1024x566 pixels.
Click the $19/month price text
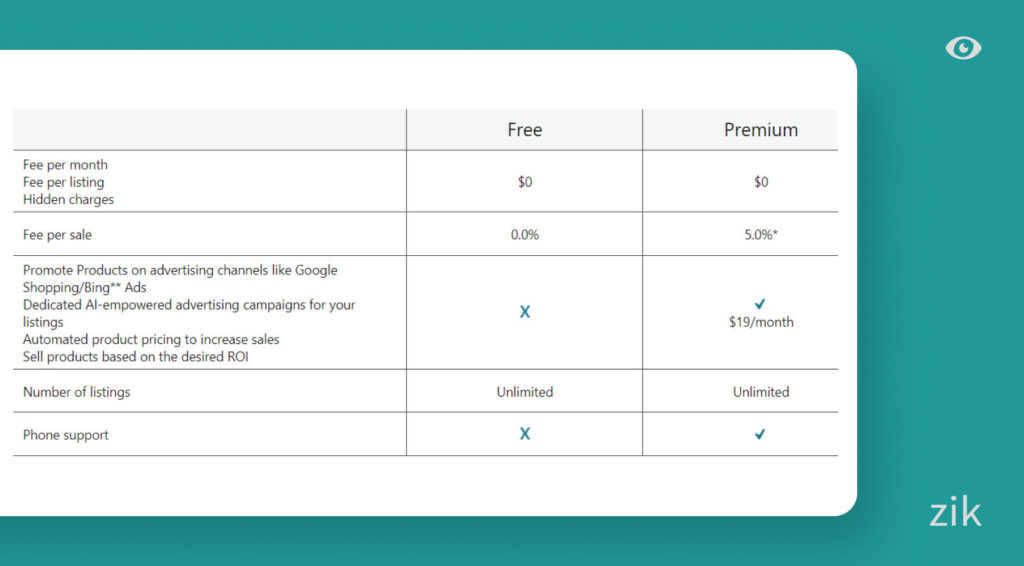click(x=761, y=323)
